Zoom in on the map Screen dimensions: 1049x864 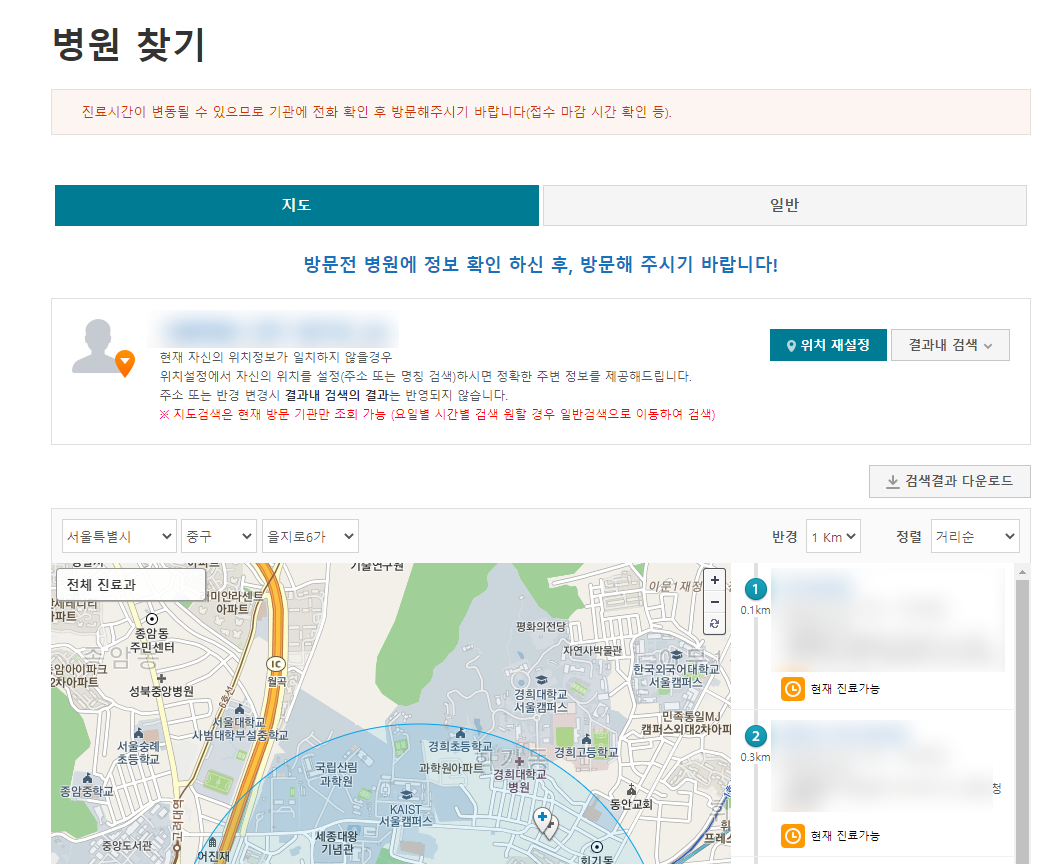(x=714, y=580)
